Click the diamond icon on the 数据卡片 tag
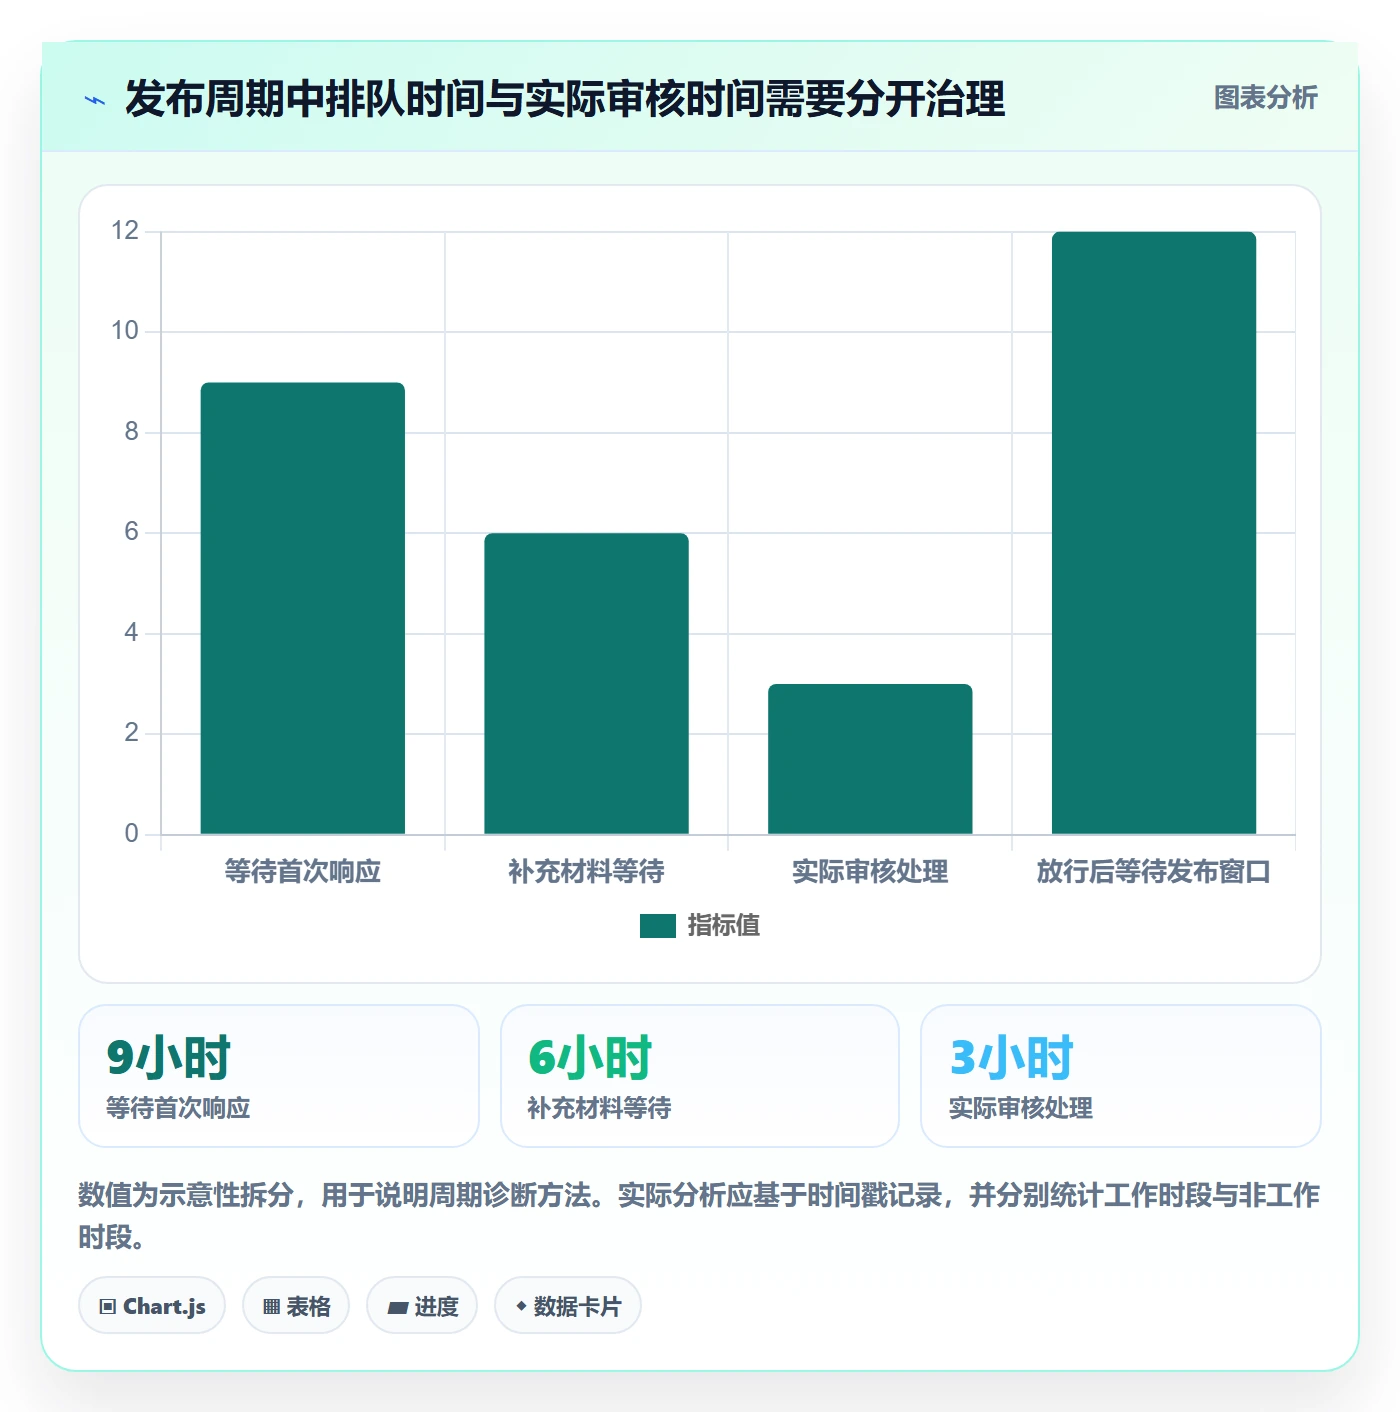This screenshot has height=1412, width=1400. 521,1306
